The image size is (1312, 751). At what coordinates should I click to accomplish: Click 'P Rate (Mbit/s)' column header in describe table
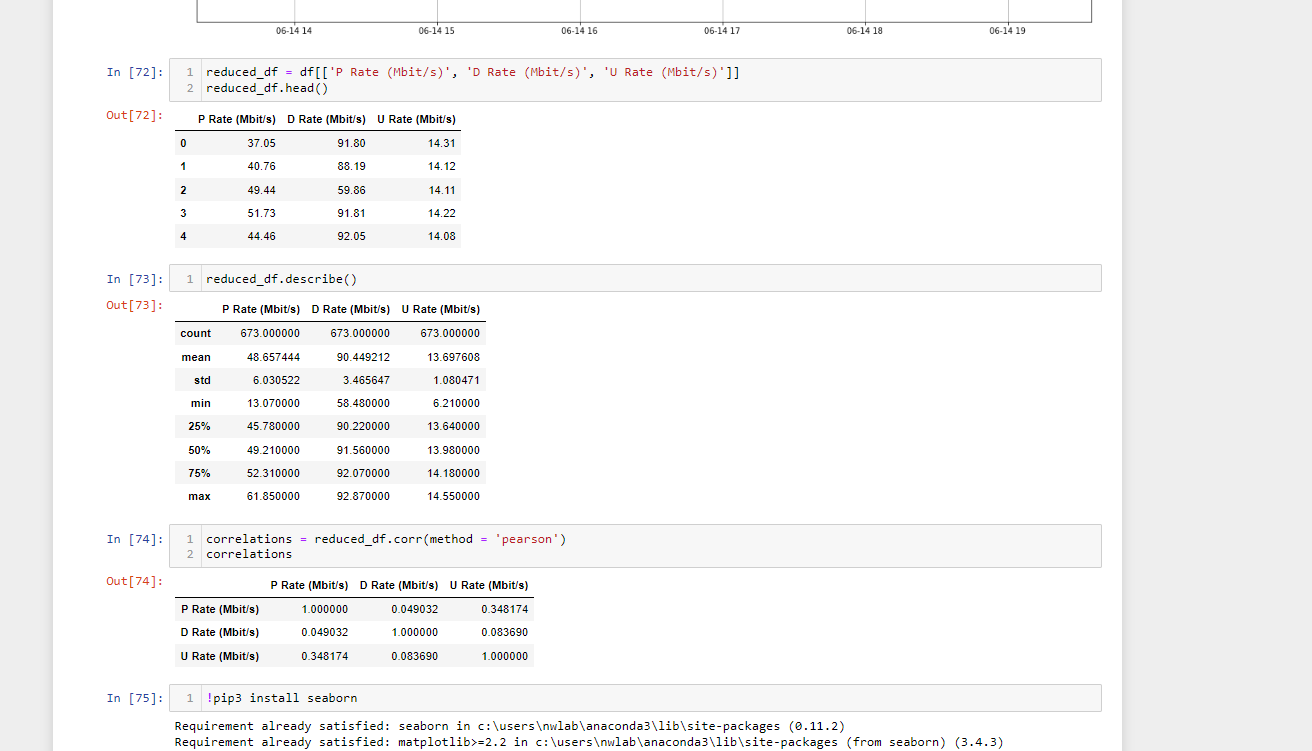tap(261, 309)
